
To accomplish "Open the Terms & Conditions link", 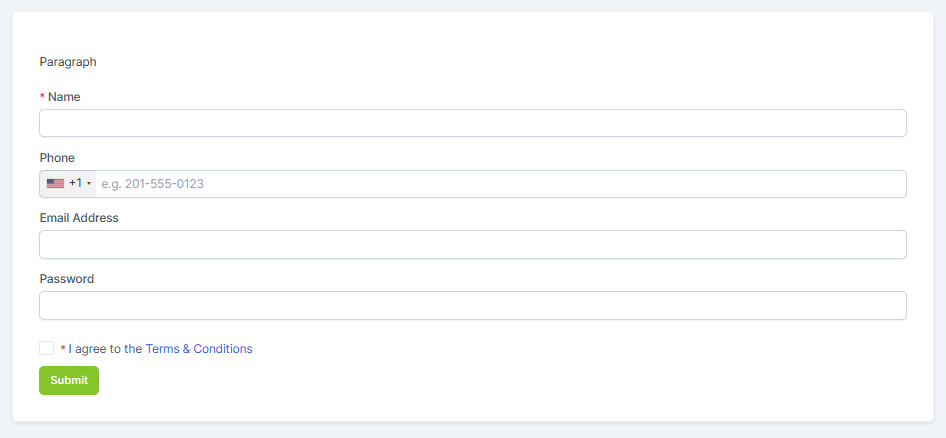I will tap(199, 349).
